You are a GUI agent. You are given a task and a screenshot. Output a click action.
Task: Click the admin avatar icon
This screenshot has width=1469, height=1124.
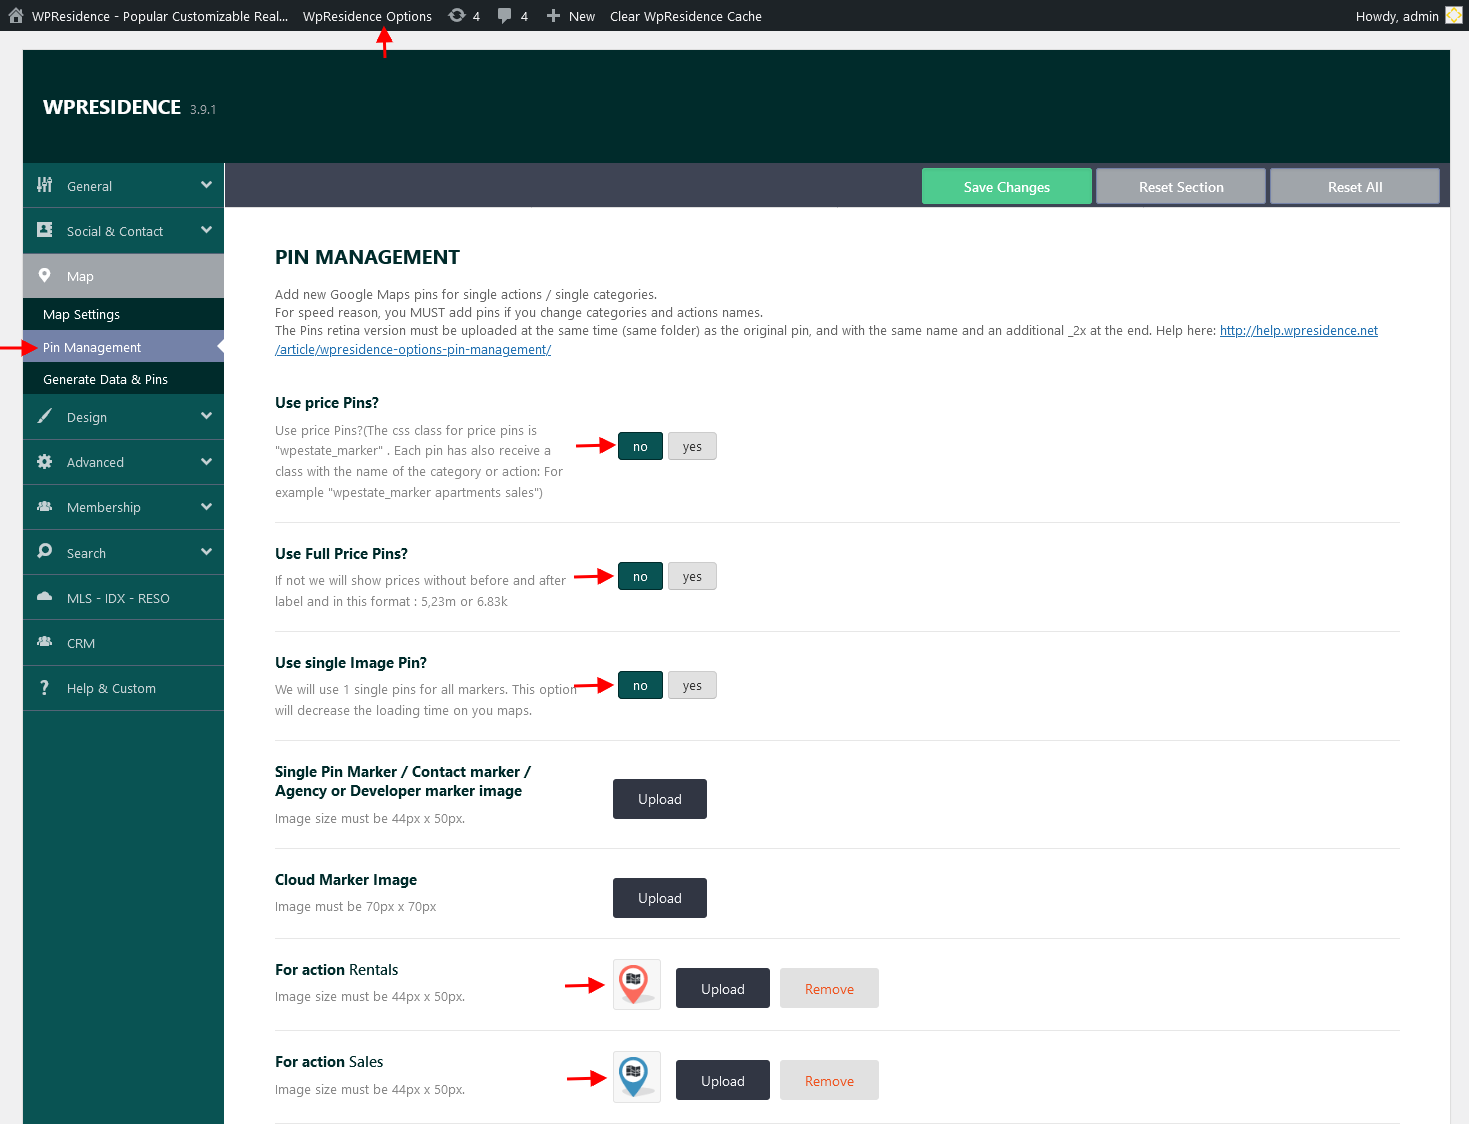coord(1454,16)
